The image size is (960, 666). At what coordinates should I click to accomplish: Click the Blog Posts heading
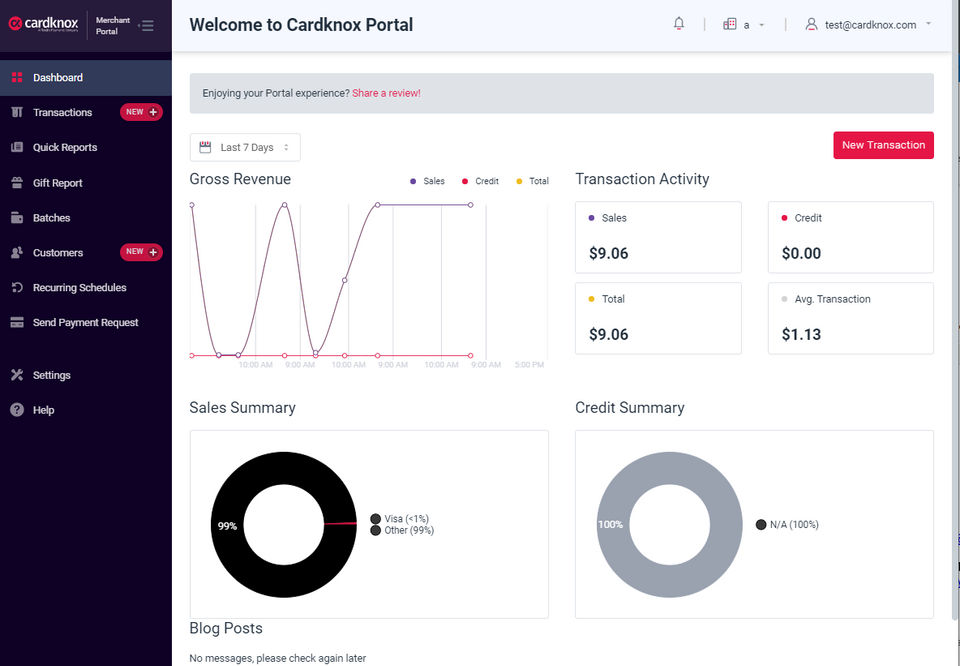[226, 628]
